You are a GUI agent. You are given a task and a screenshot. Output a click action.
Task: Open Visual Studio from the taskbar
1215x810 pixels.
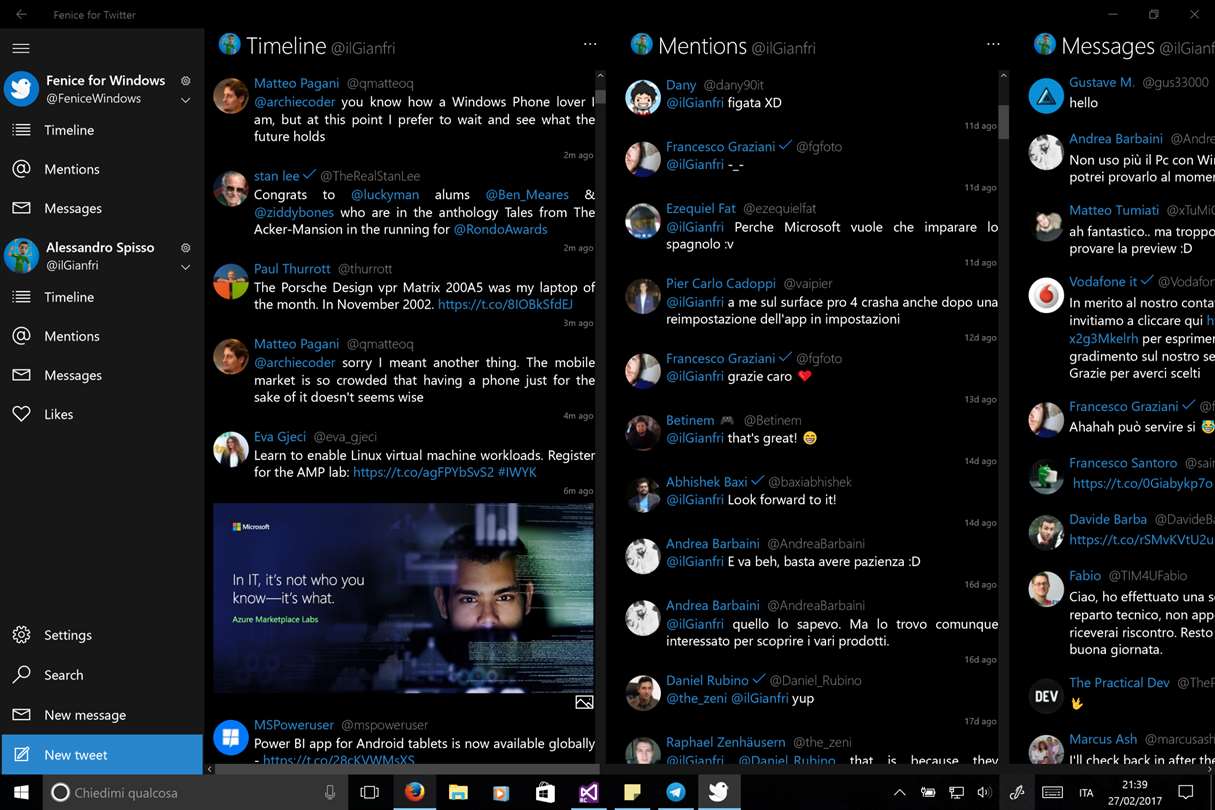tap(589, 792)
